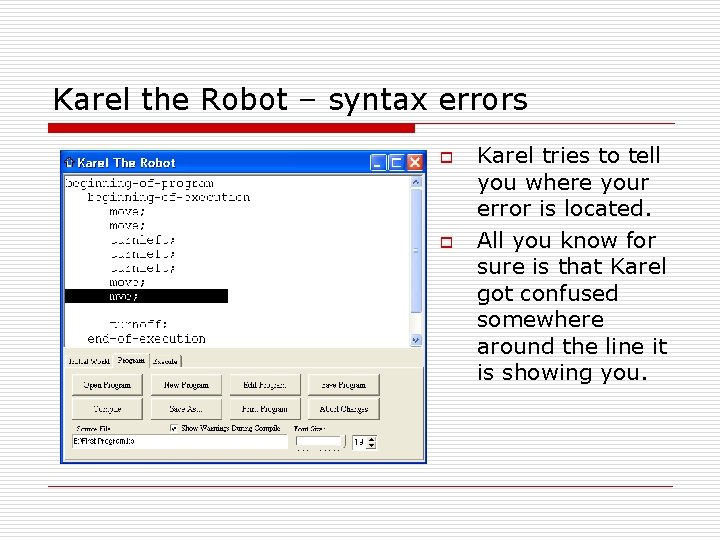Click the font size number field

[x=360, y=442]
